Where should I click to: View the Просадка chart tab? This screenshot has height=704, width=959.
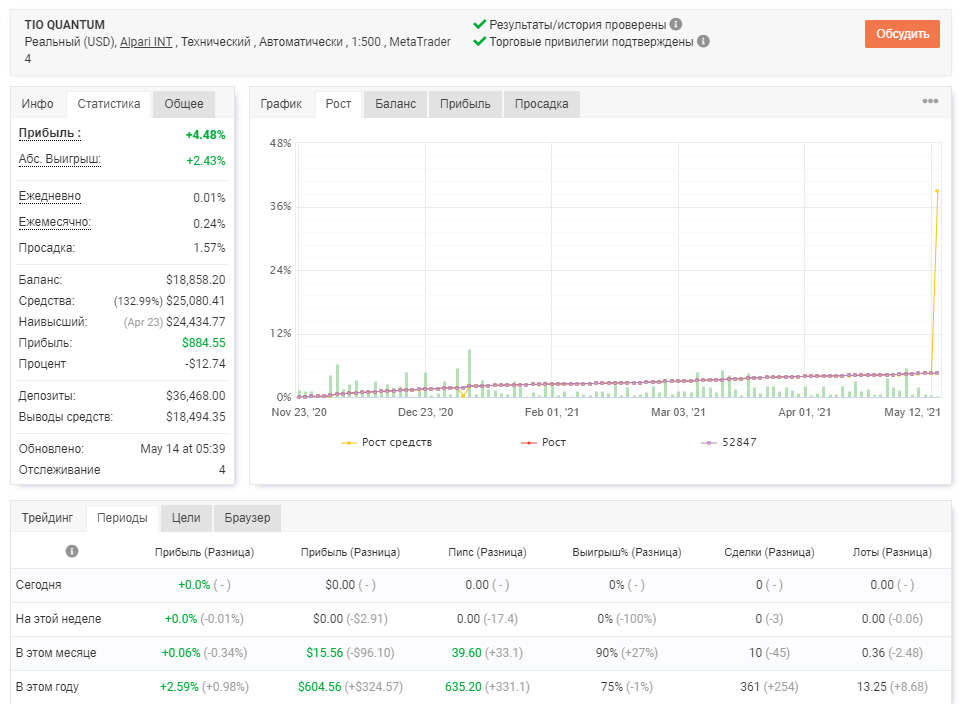[541, 103]
